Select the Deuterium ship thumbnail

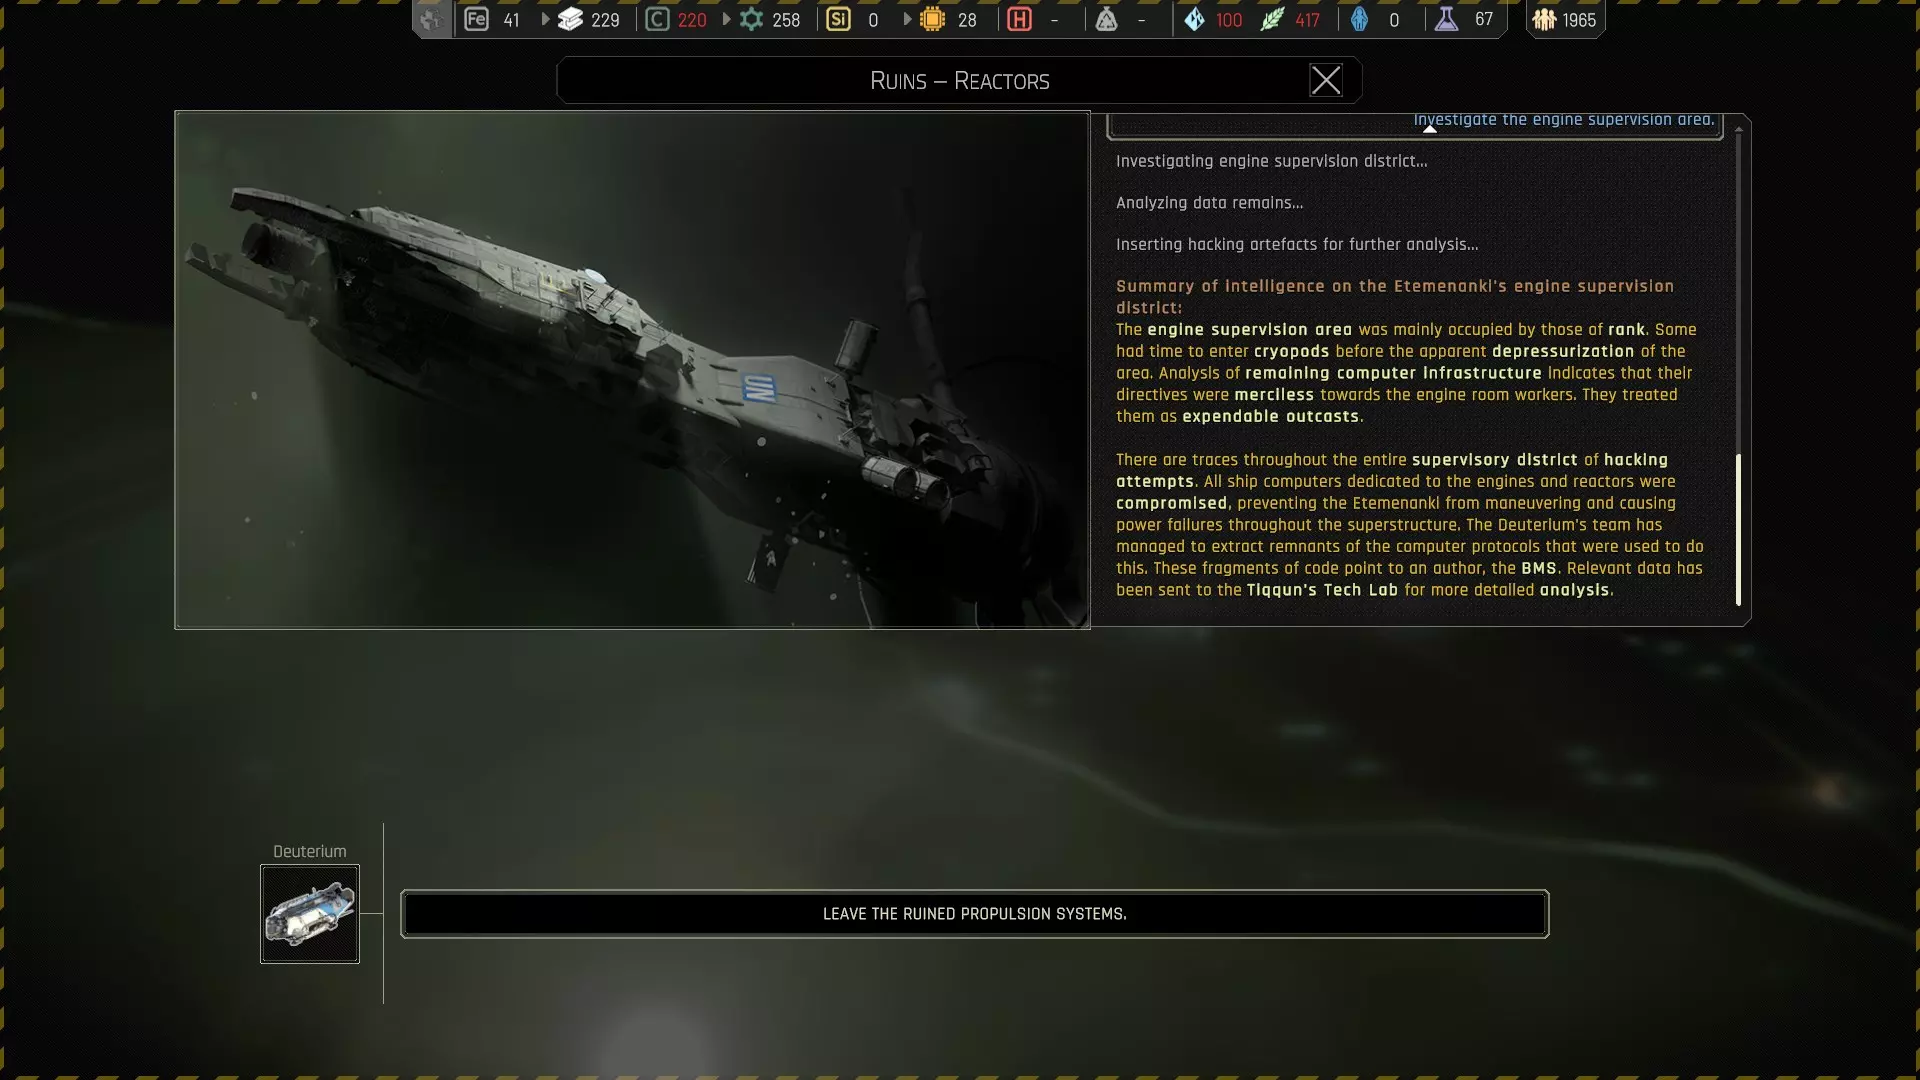(x=310, y=914)
